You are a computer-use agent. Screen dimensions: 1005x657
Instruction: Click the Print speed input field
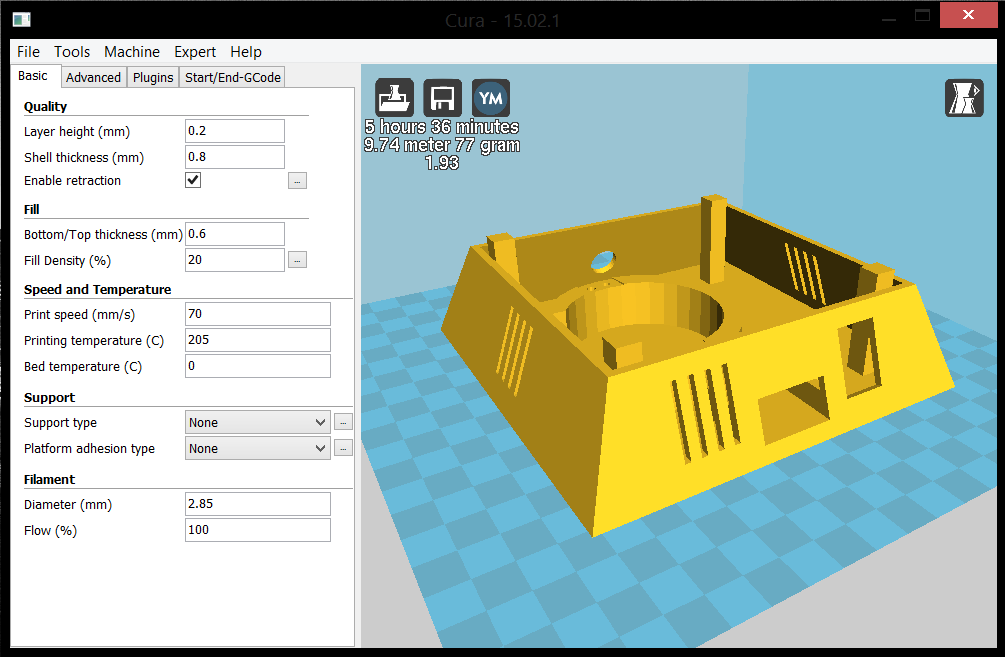tap(258, 314)
